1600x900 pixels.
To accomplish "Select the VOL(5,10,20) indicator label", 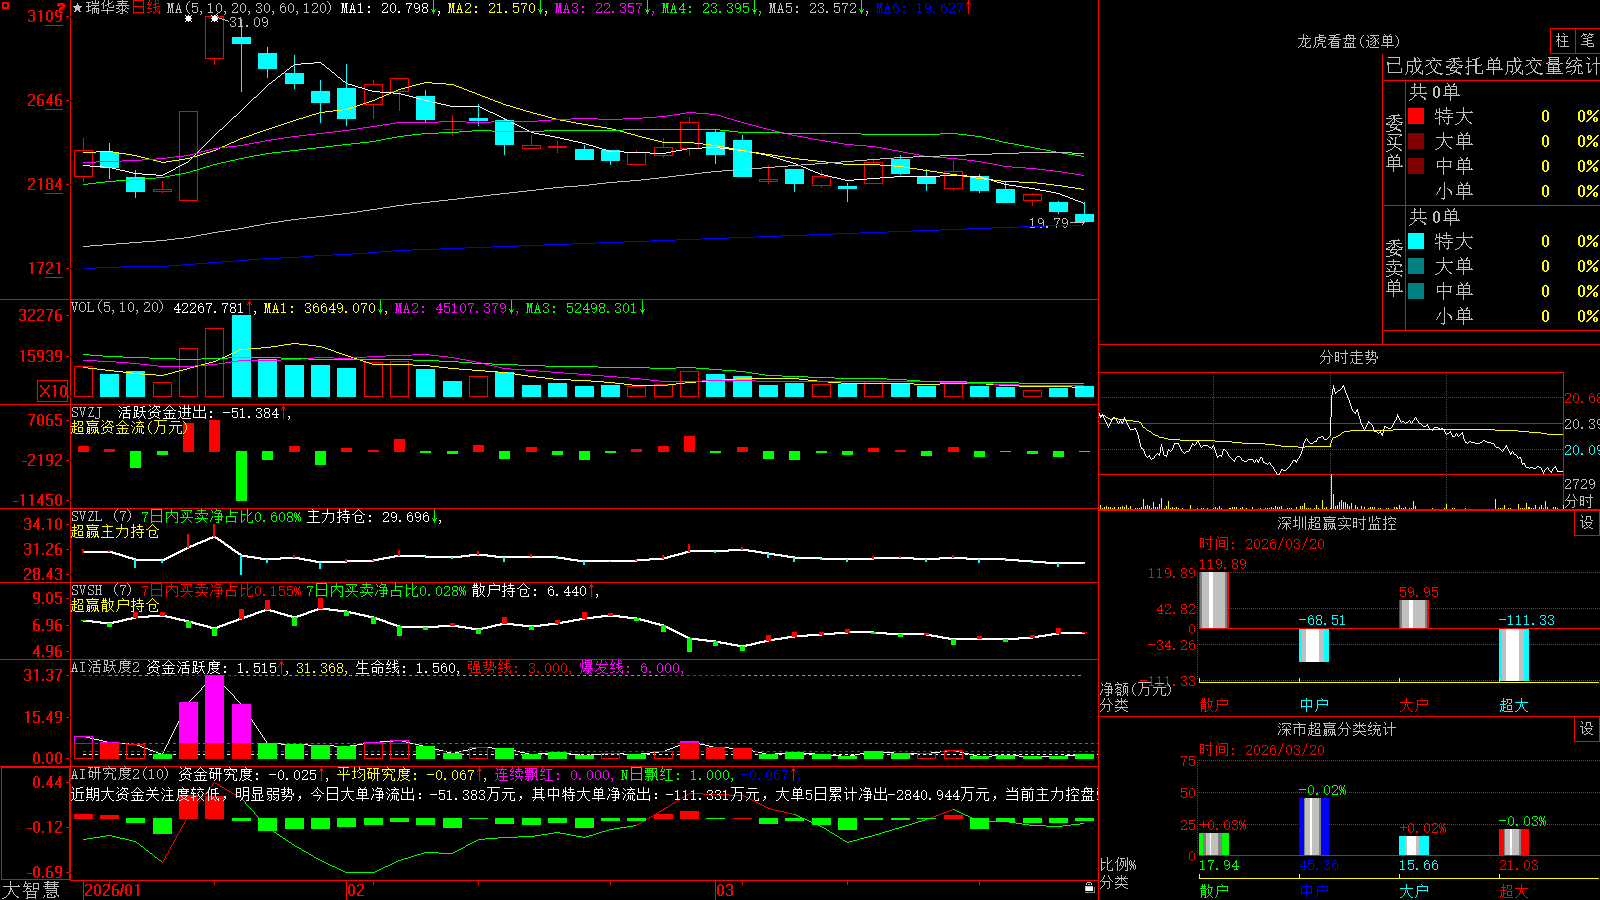I will pos(118,308).
